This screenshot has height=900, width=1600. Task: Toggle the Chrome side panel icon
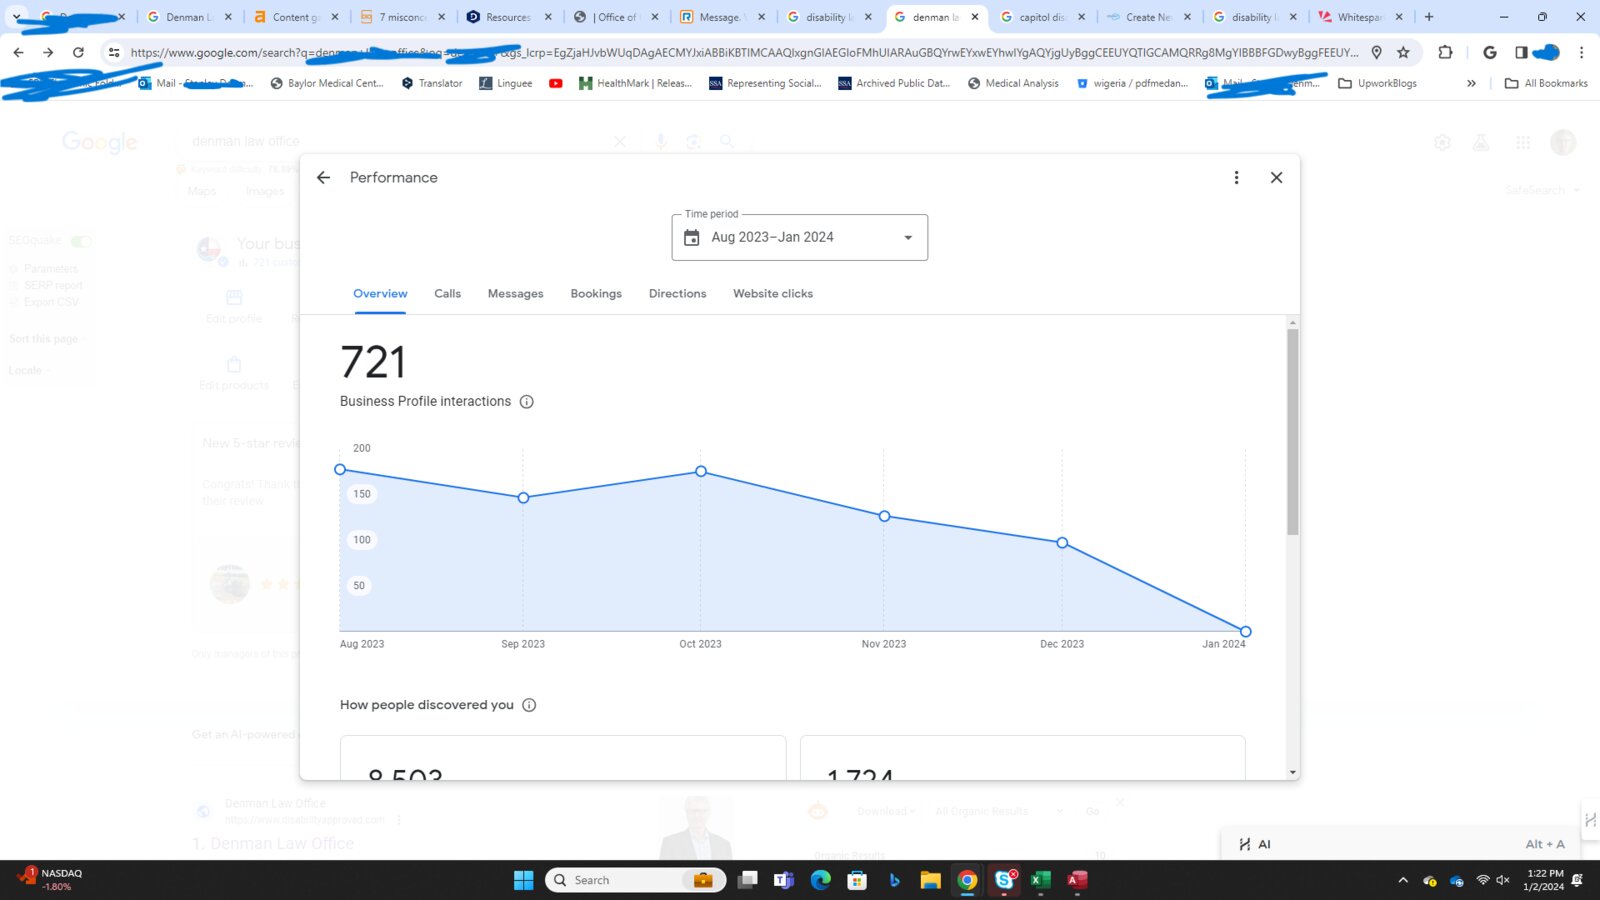[1521, 52]
